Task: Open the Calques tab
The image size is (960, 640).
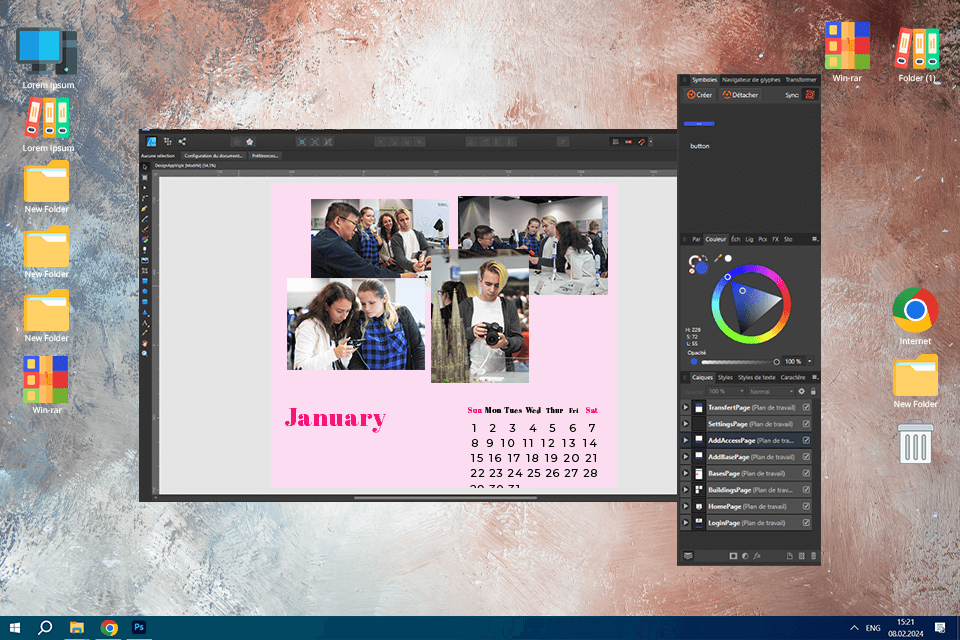Action: coord(702,377)
